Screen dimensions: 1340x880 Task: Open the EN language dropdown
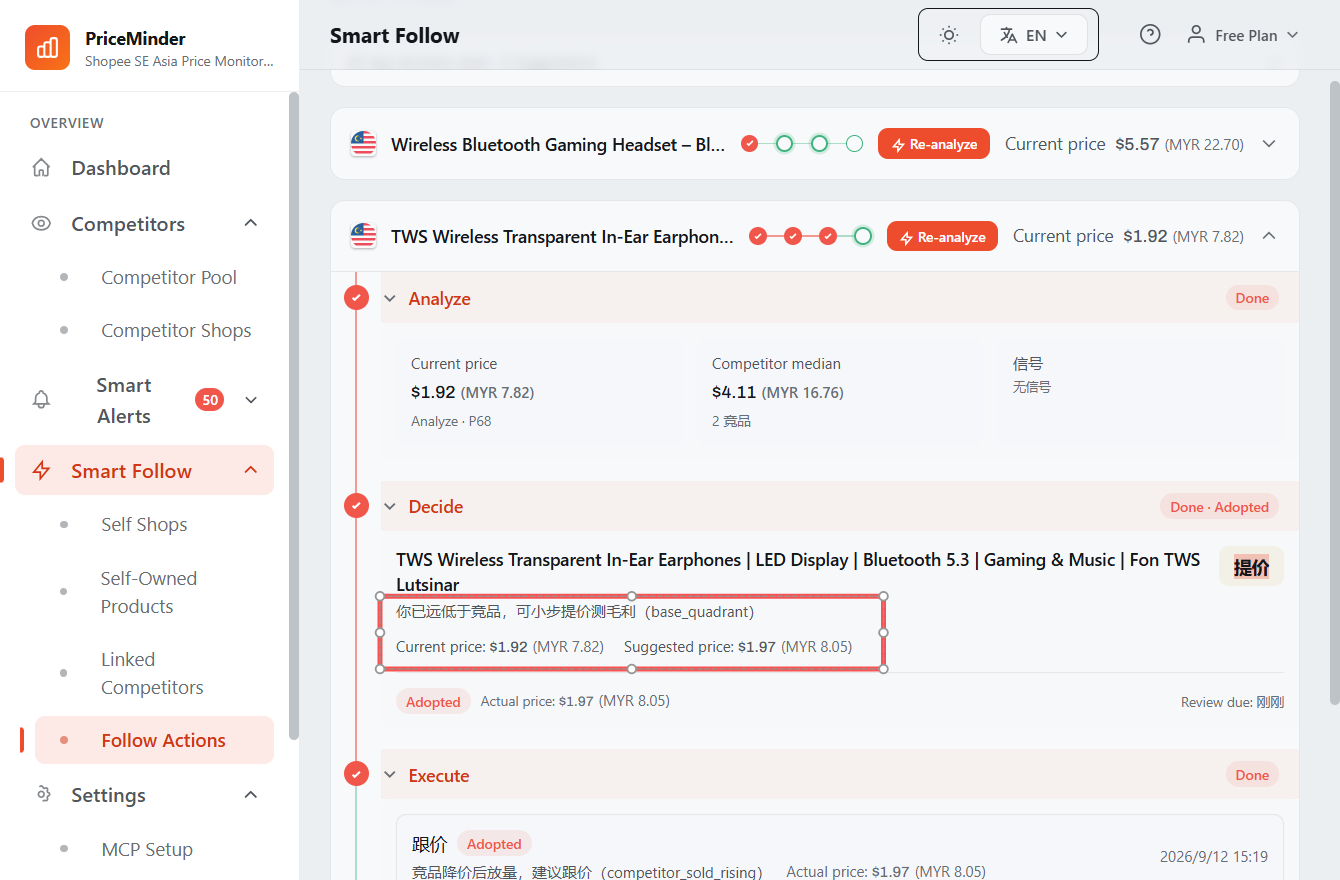coord(1034,35)
